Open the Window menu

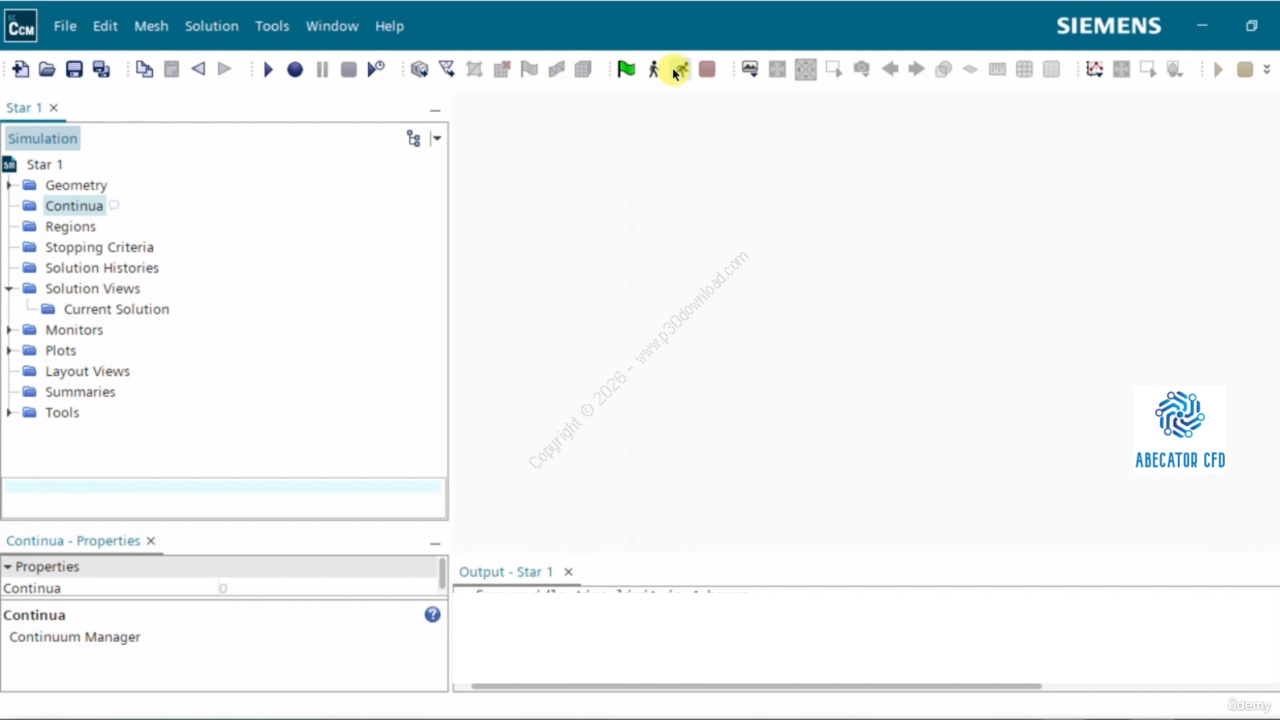pyautogui.click(x=332, y=26)
